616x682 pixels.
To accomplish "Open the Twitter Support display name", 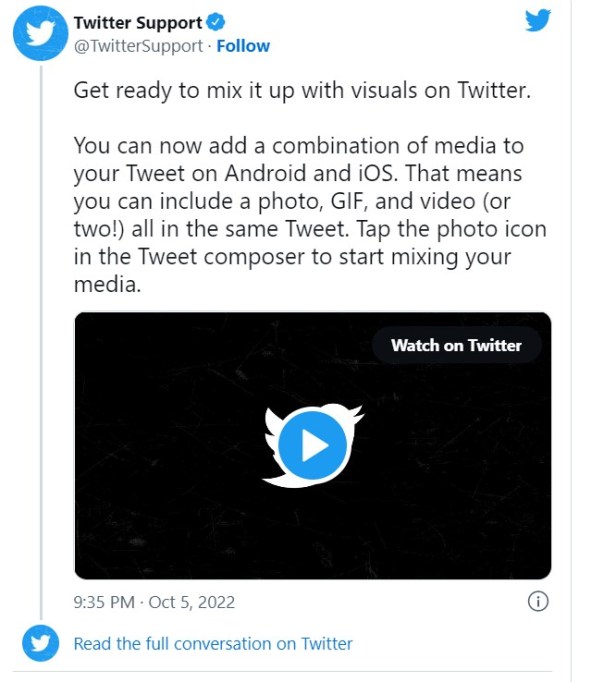I will (x=138, y=23).
